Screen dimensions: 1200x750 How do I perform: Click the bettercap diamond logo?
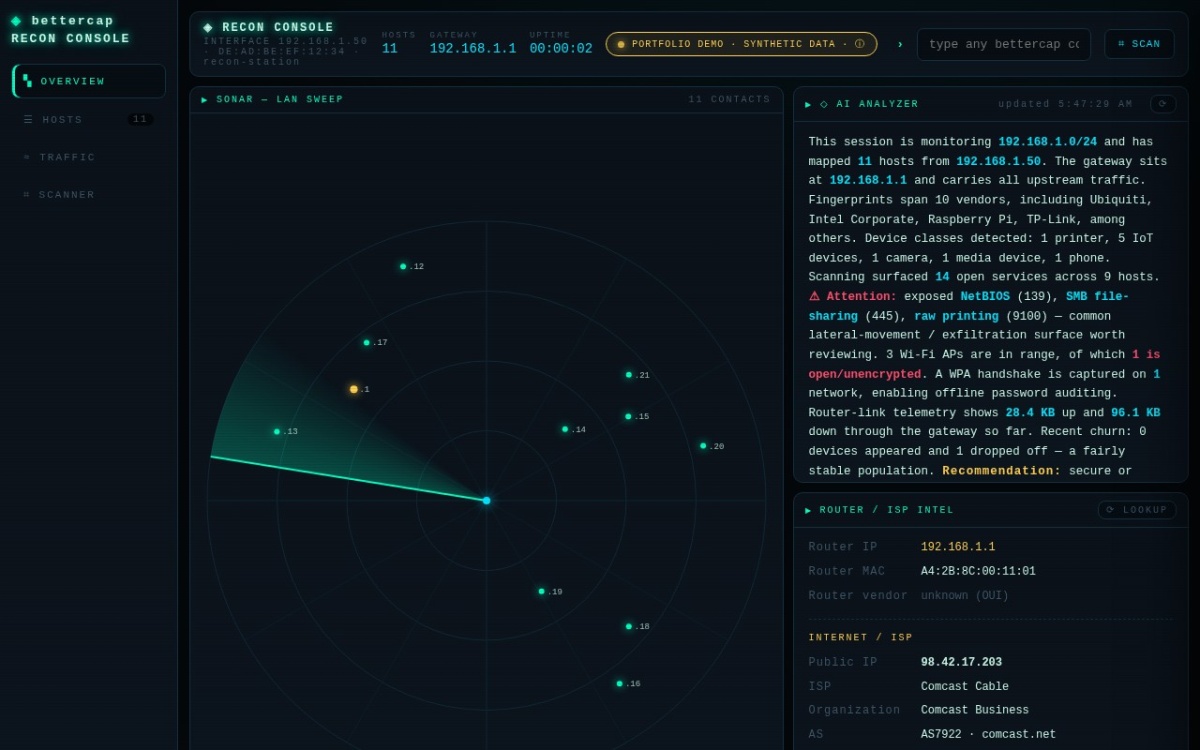16,21
